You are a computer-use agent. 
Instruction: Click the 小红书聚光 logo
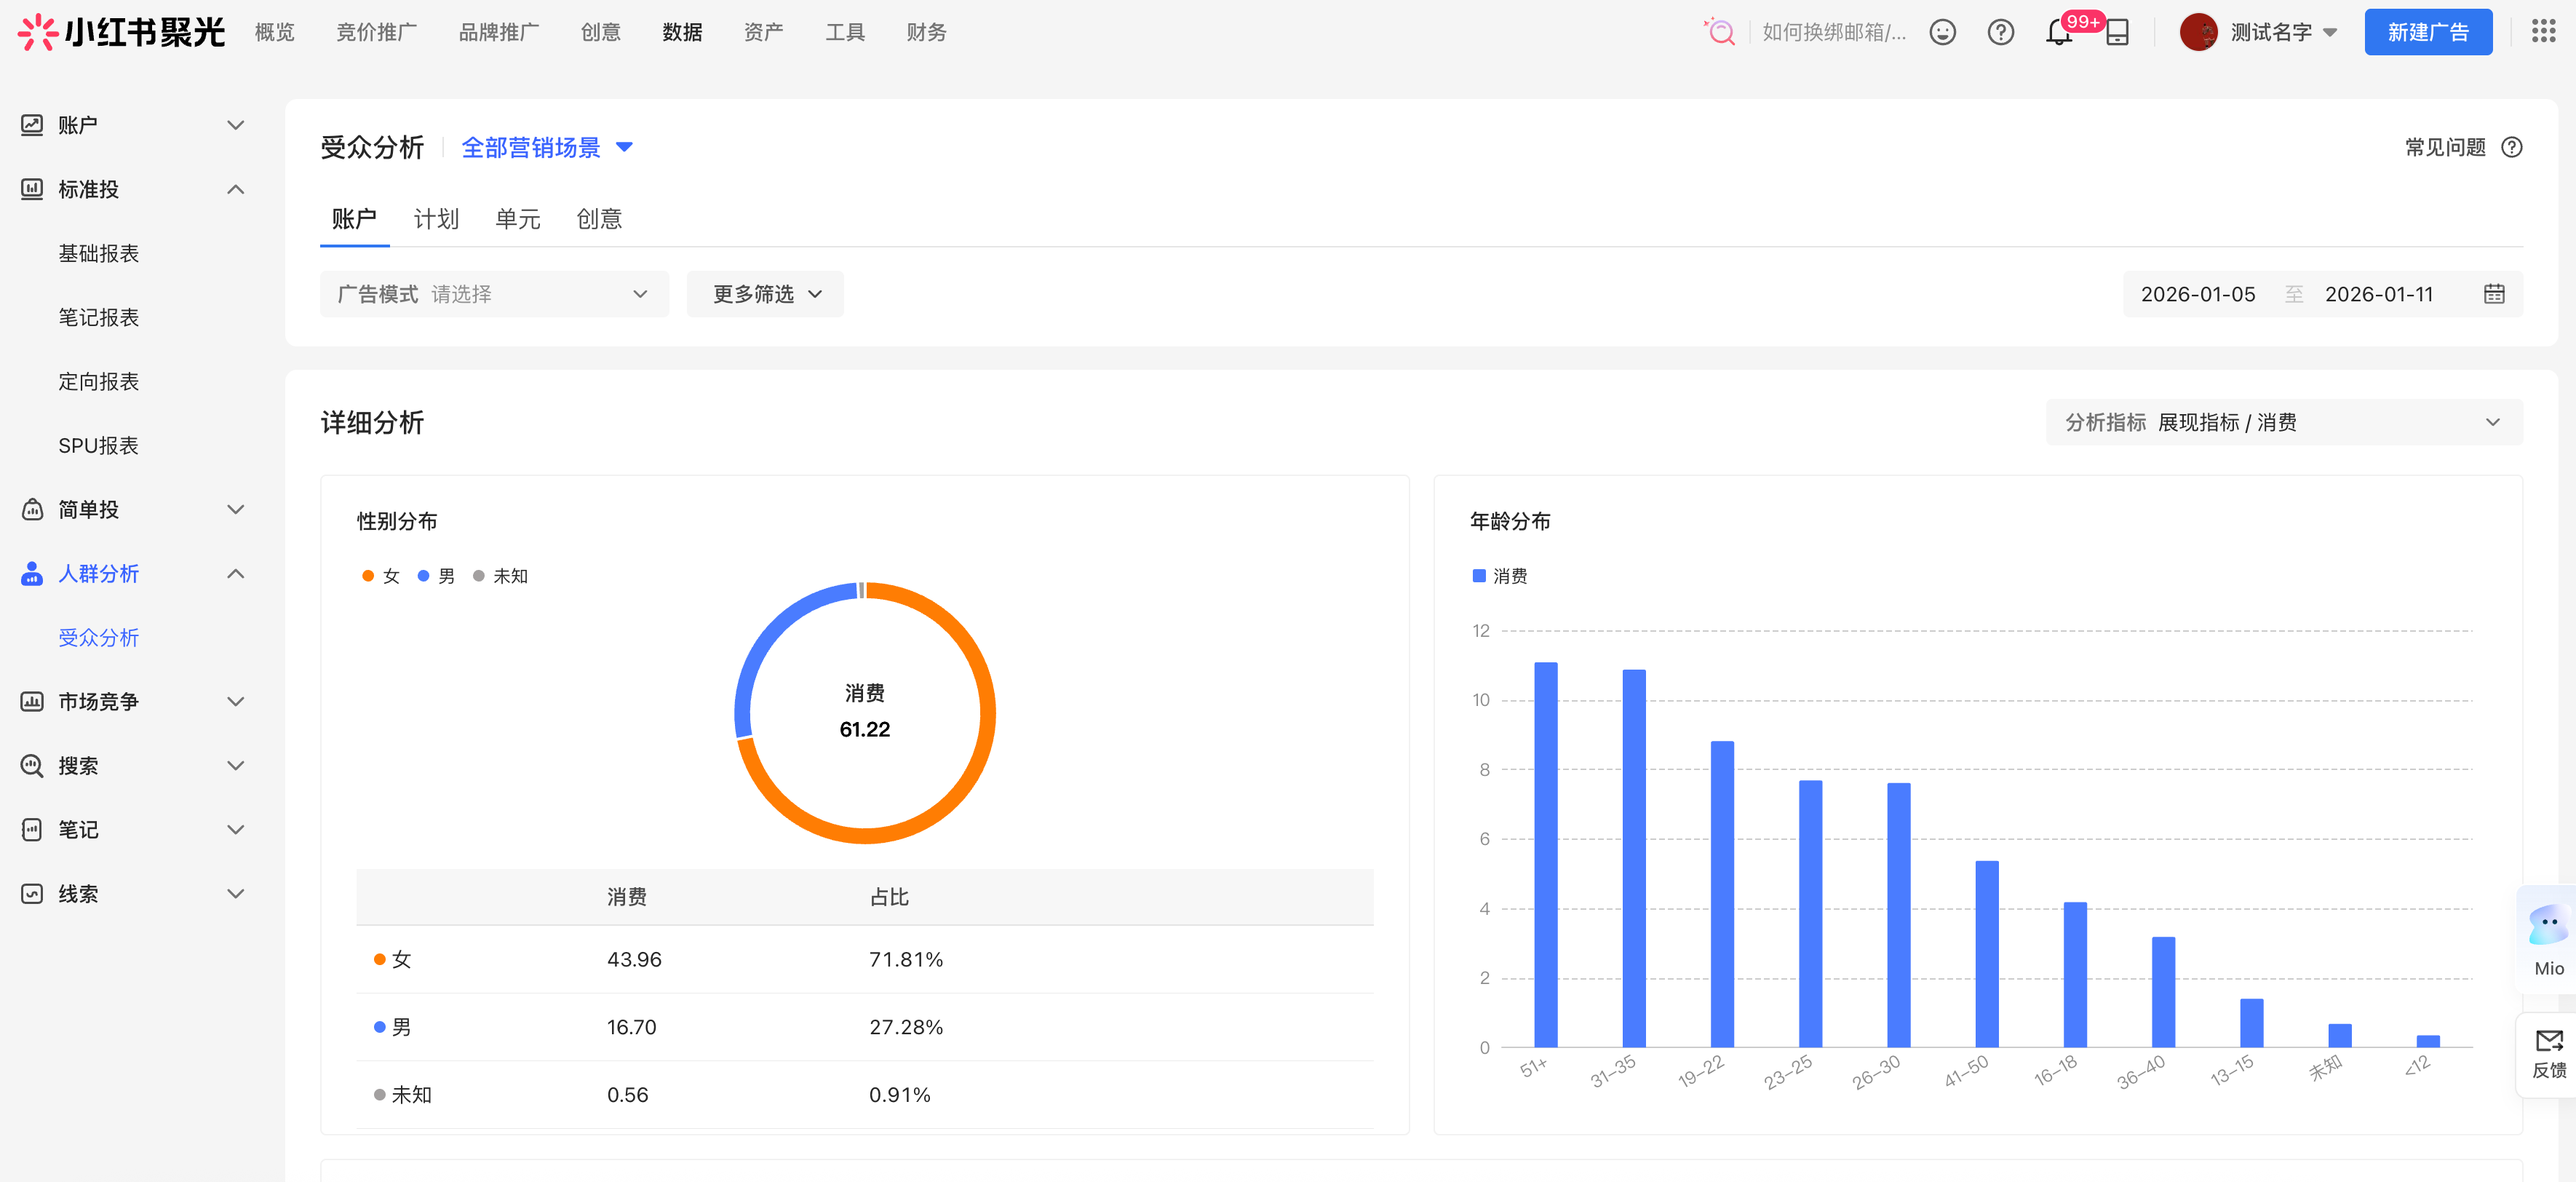(x=121, y=32)
